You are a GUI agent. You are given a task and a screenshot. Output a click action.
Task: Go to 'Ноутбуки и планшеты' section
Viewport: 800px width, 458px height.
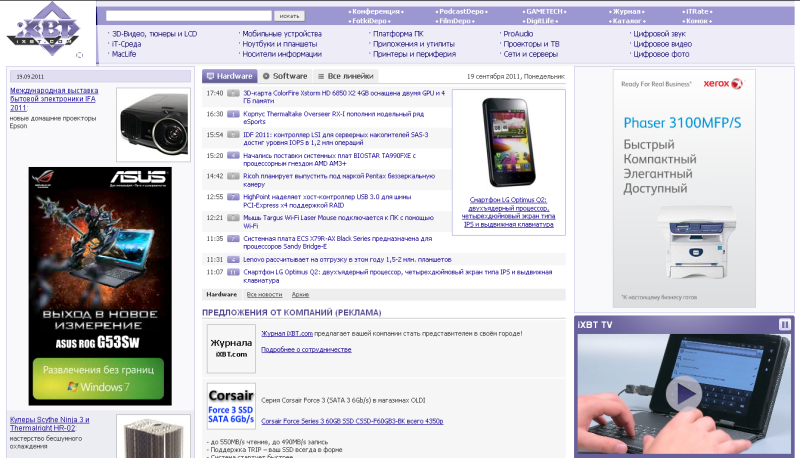[x=280, y=44]
